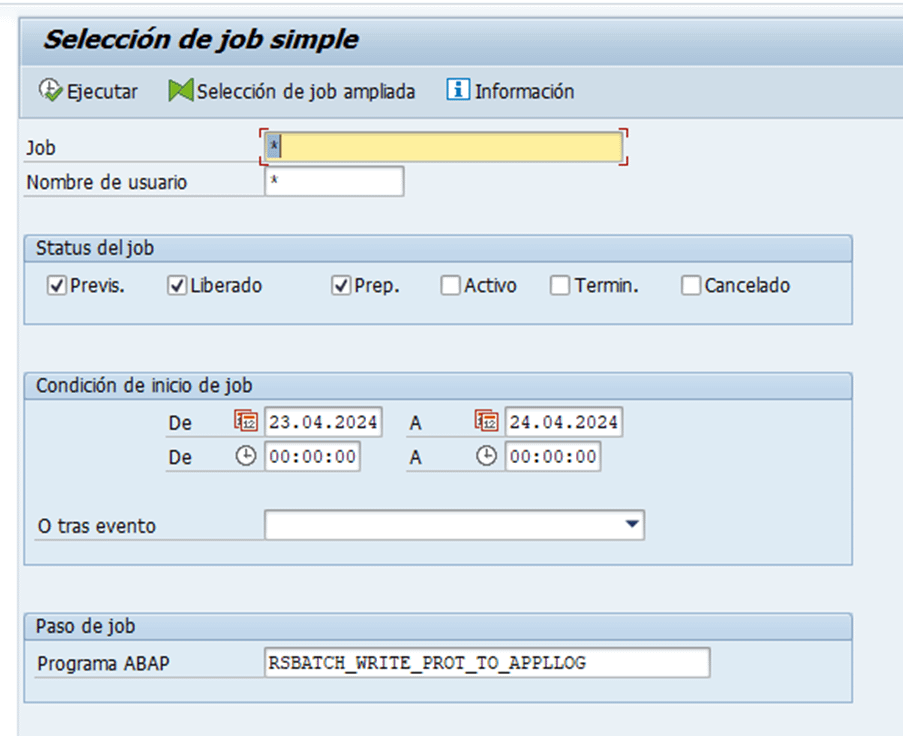Click the Nombre de usuario field

pyautogui.click(x=334, y=182)
